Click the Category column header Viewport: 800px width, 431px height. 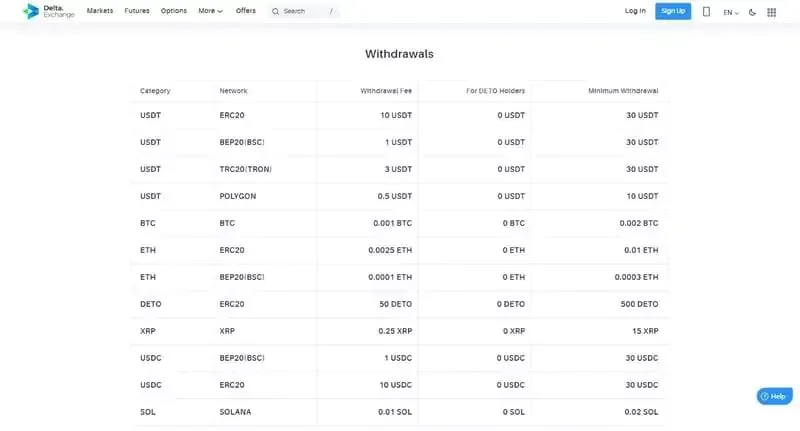point(155,91)
